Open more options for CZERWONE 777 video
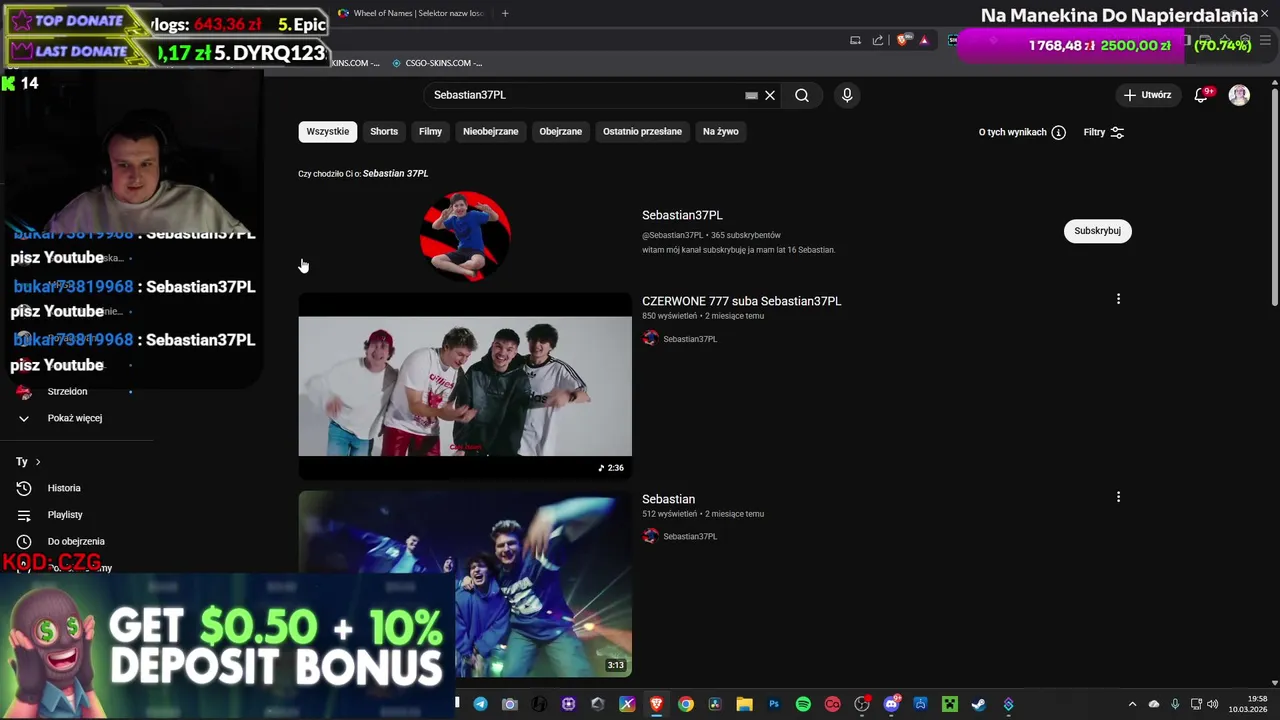Viewport: 1280px width, 720px height. (1118, 299)
